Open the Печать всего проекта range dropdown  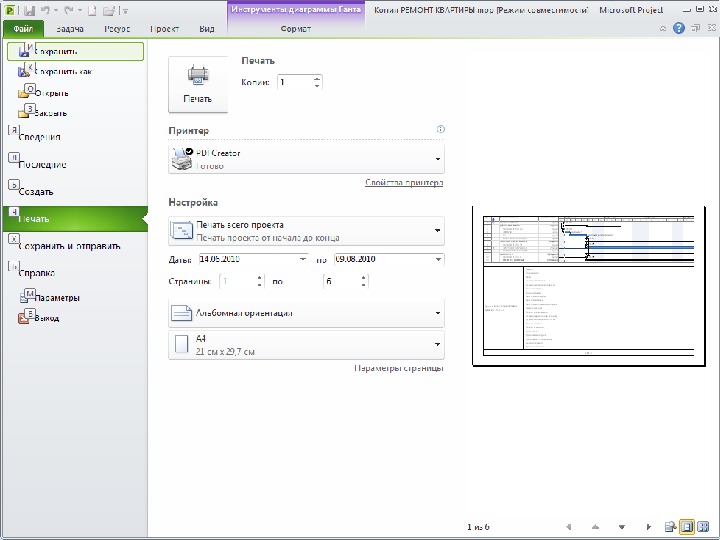[306, 231]
